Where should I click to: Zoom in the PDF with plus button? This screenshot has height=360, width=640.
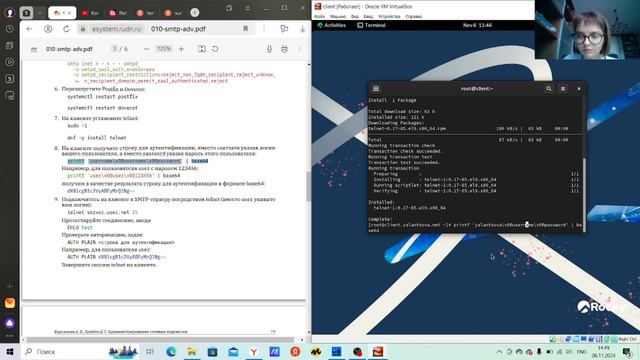[181, 49]
